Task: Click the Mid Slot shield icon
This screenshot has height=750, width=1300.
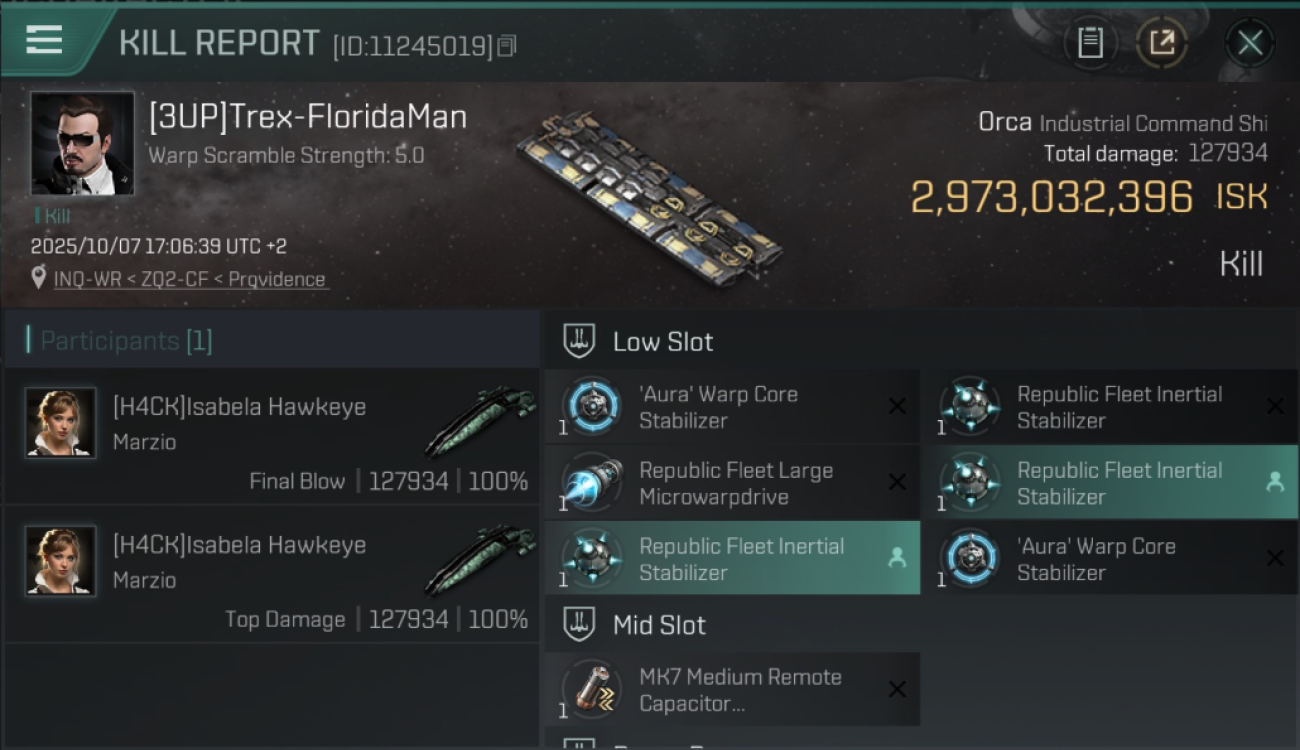Action: click(579, 625)
